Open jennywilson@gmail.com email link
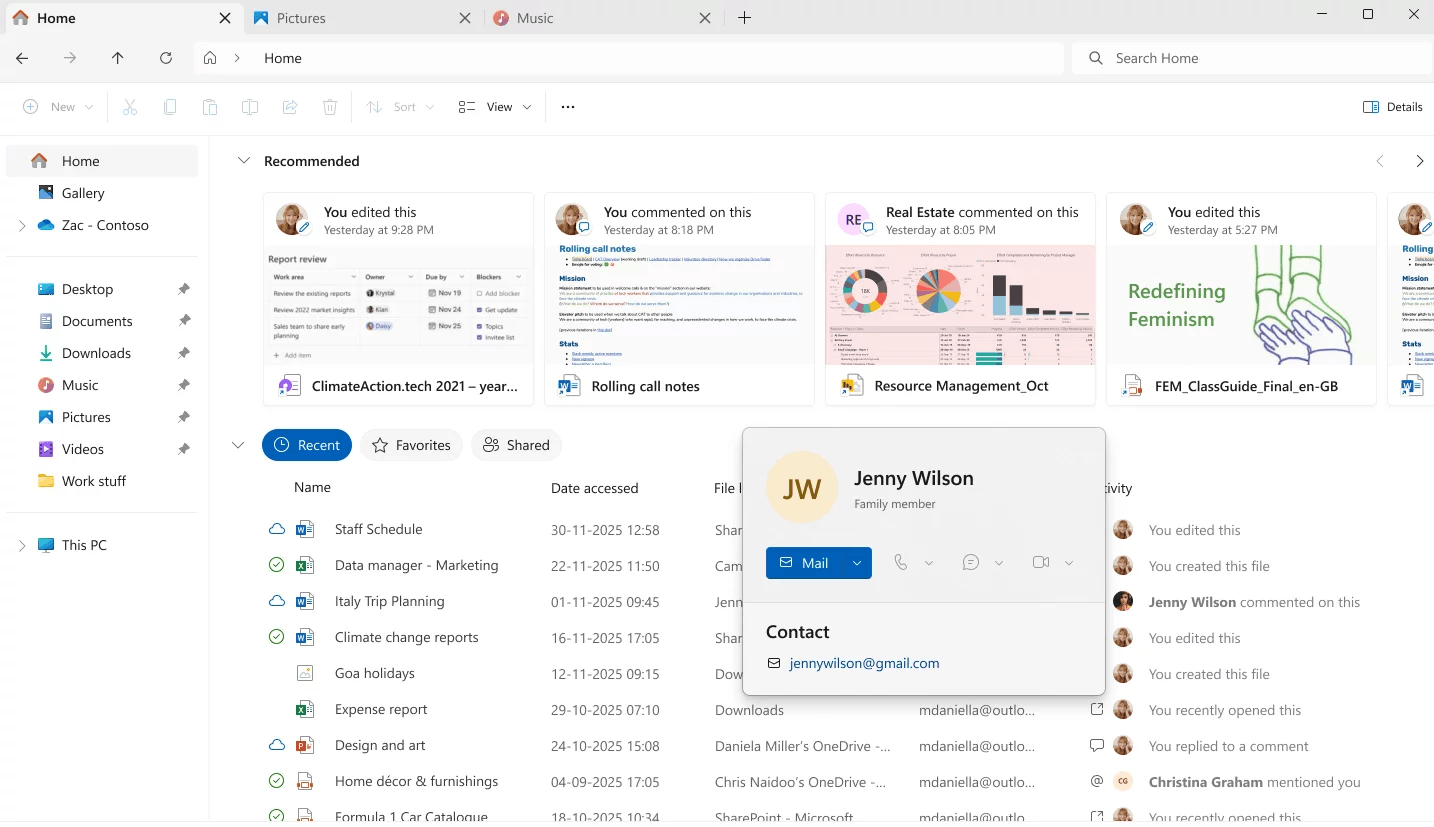This screenshot has width=1434, height=827. click(864, 663)
